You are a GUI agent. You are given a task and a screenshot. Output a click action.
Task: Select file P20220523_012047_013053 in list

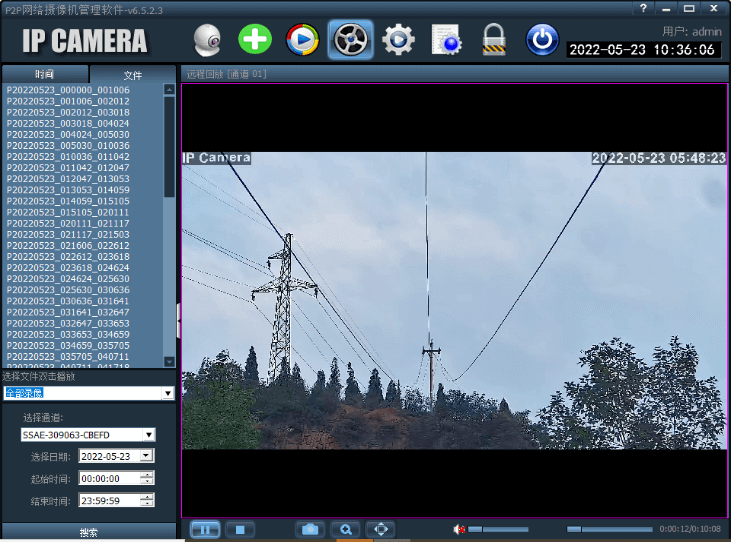pyautogui.click(x=68, y=179)
